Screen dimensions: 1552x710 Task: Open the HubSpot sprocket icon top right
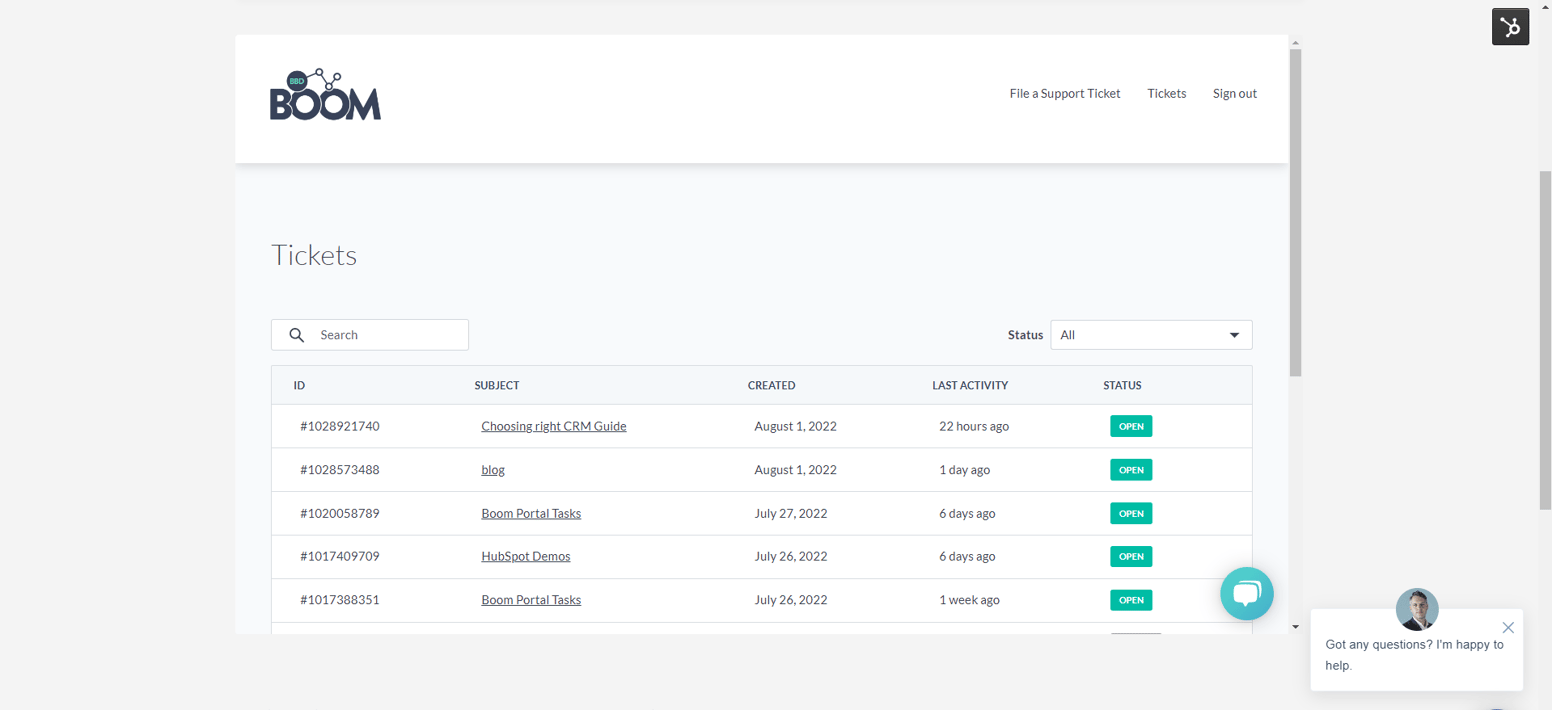1510,26
